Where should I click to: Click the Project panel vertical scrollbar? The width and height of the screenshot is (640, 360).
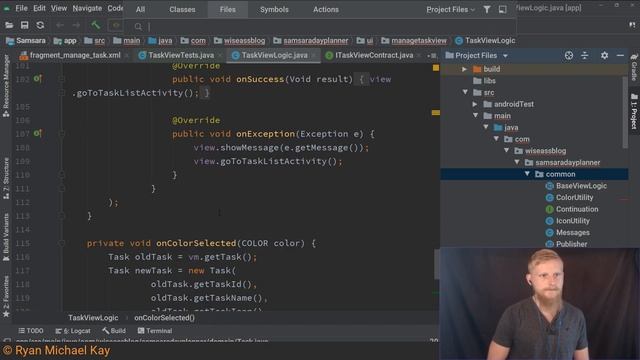coord(625,112)
